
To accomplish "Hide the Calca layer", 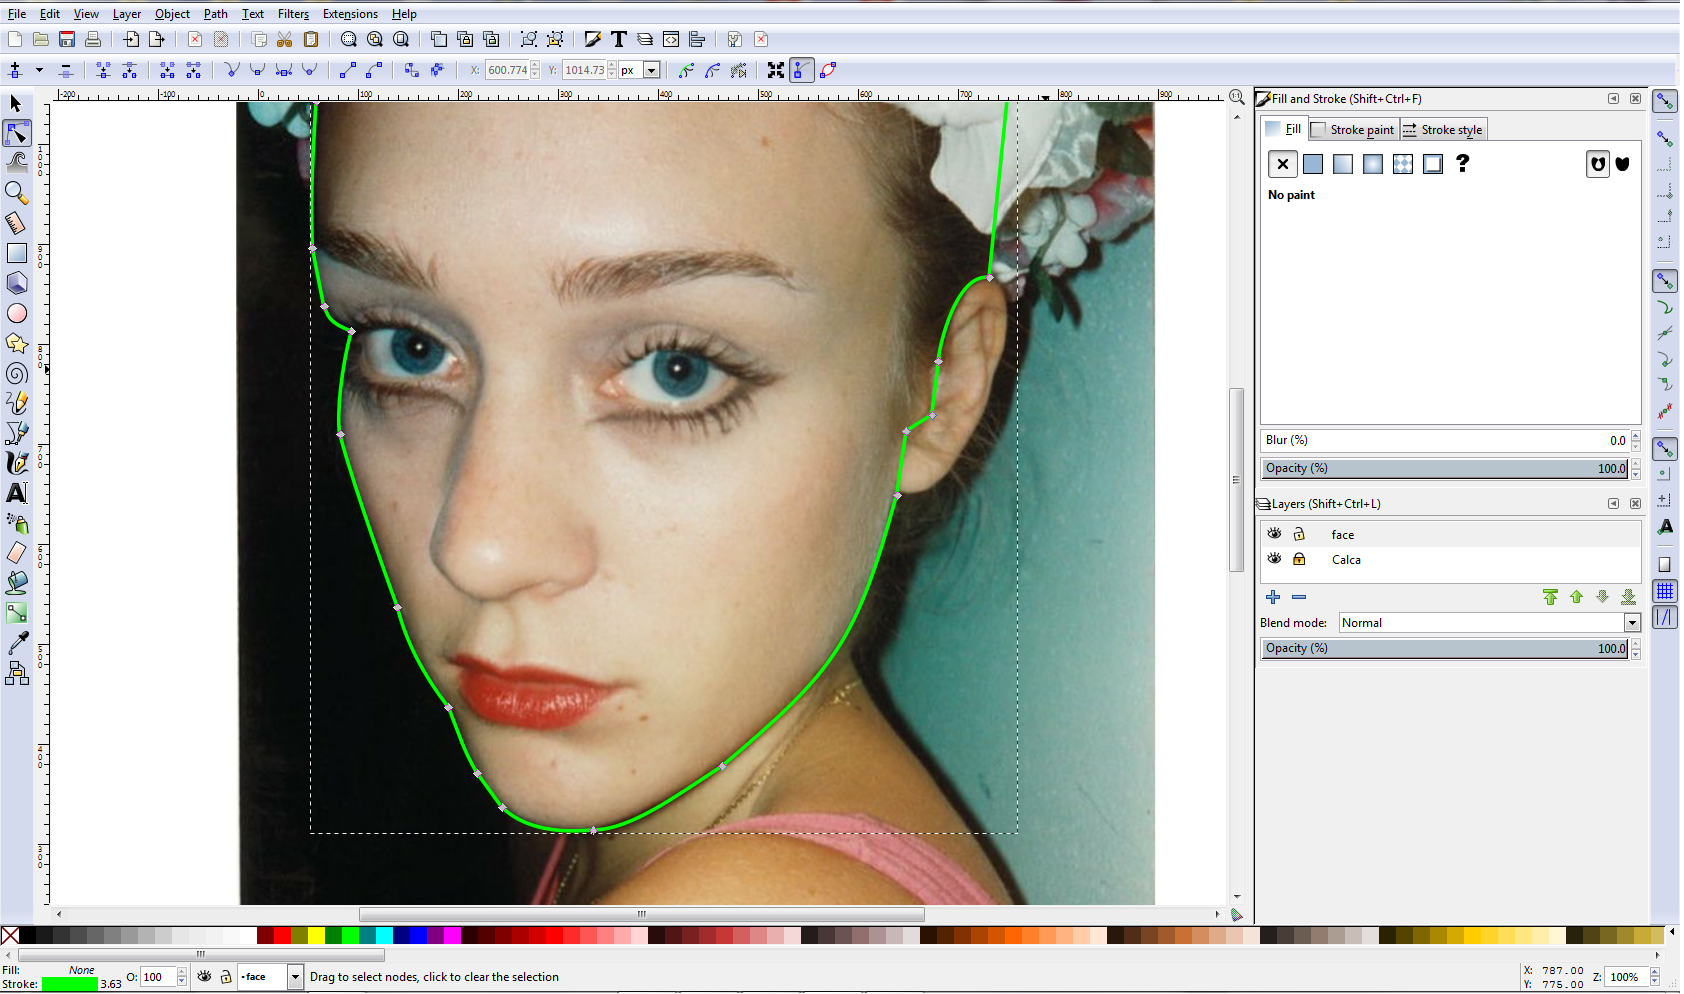I will pos(1274,559).
